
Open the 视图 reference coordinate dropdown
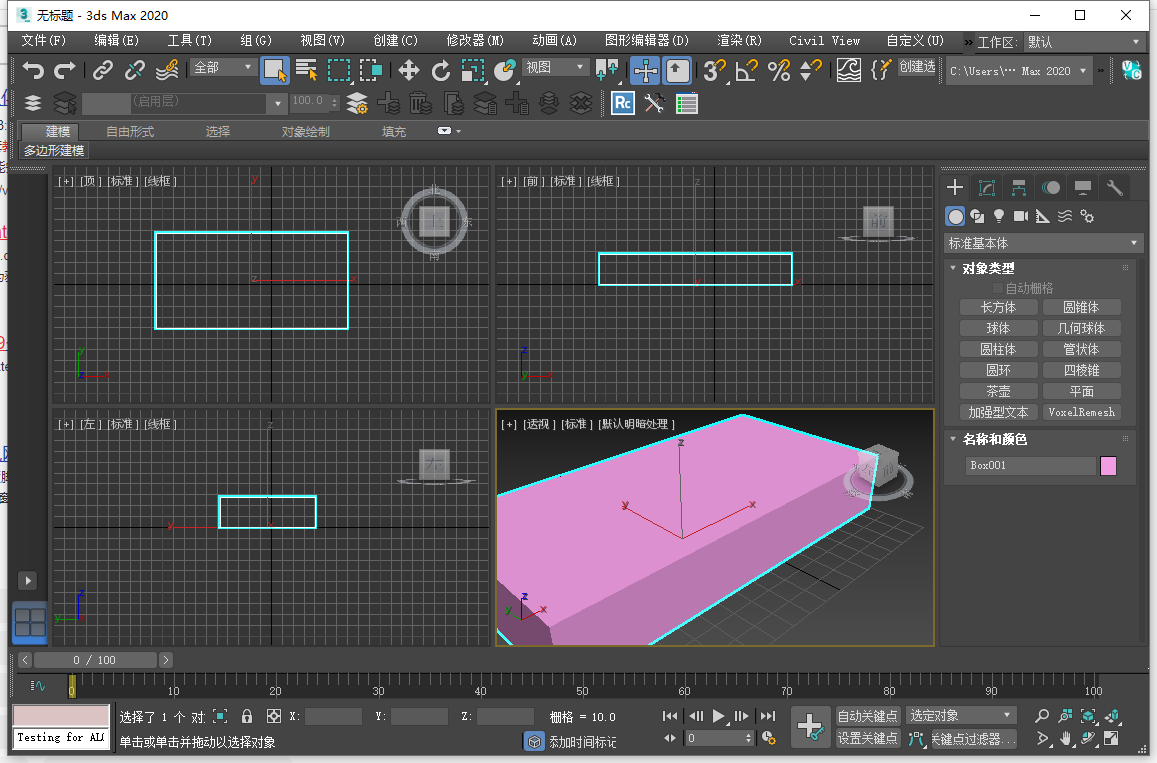click(555, 67)
